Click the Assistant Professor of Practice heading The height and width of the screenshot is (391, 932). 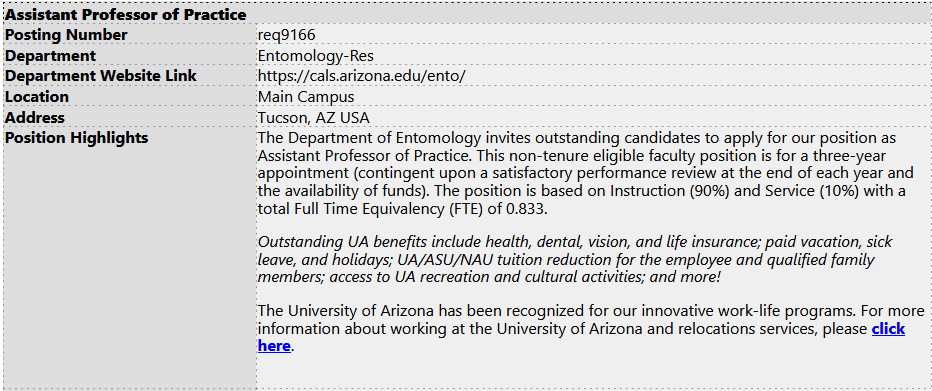125,14
